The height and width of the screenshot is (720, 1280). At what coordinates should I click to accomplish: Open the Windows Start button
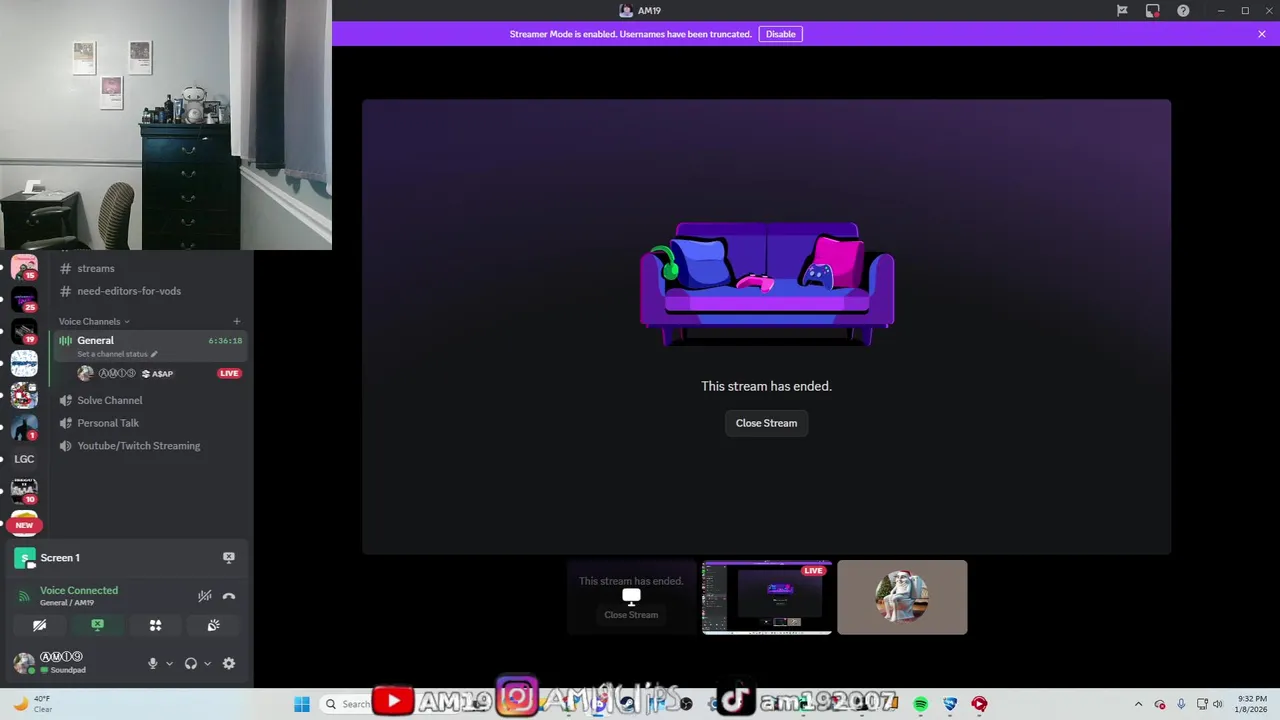click(301, 704)
